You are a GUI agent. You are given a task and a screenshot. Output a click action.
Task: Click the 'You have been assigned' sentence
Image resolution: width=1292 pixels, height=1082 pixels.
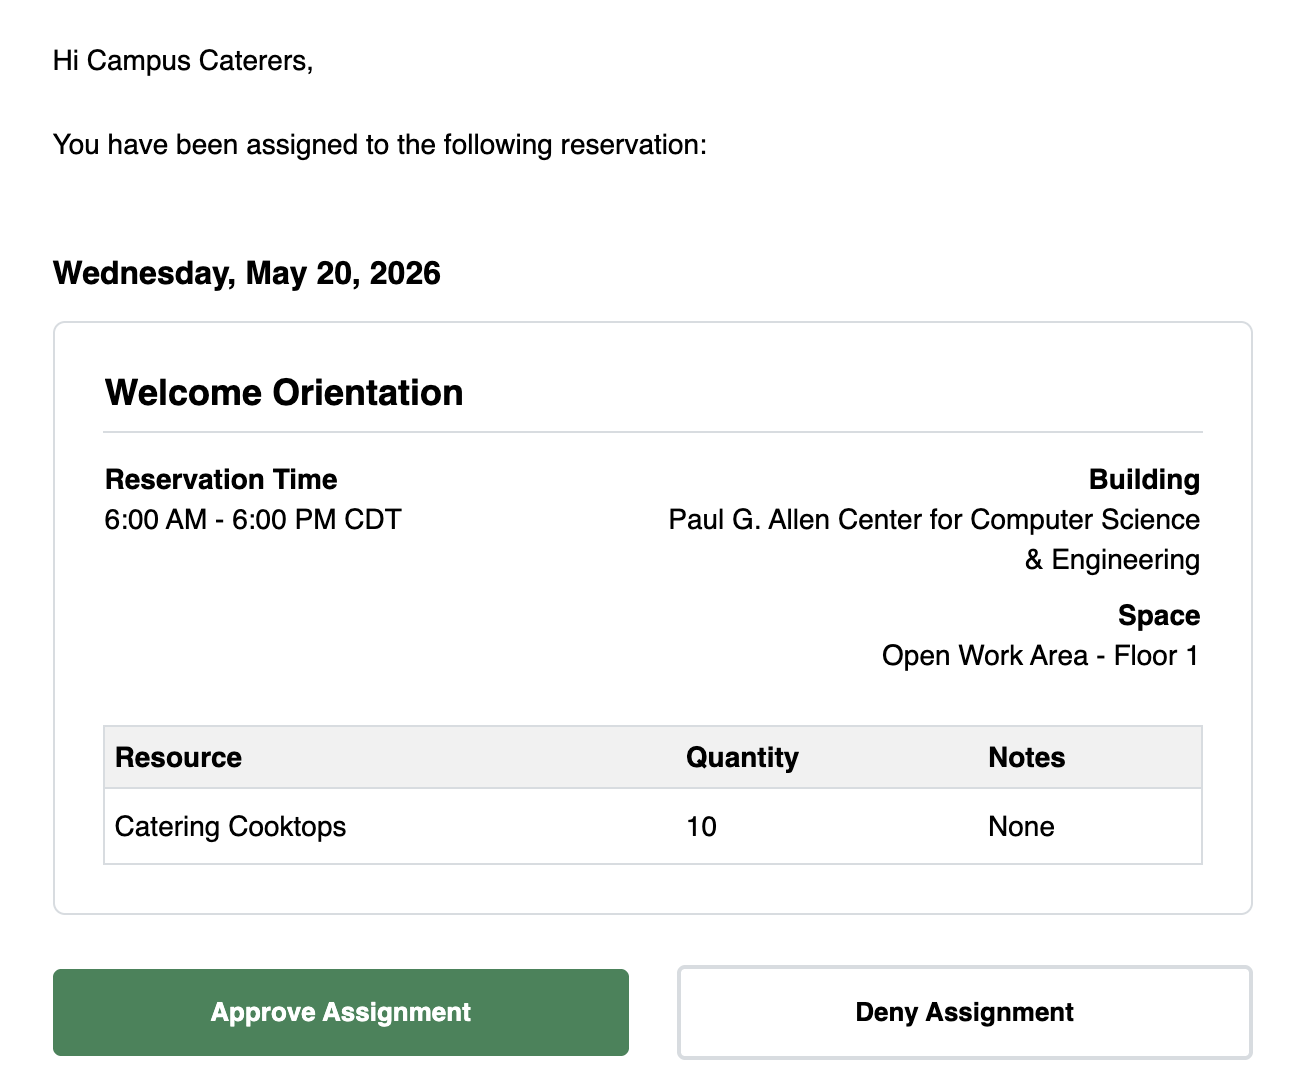(x=380, y=145)
